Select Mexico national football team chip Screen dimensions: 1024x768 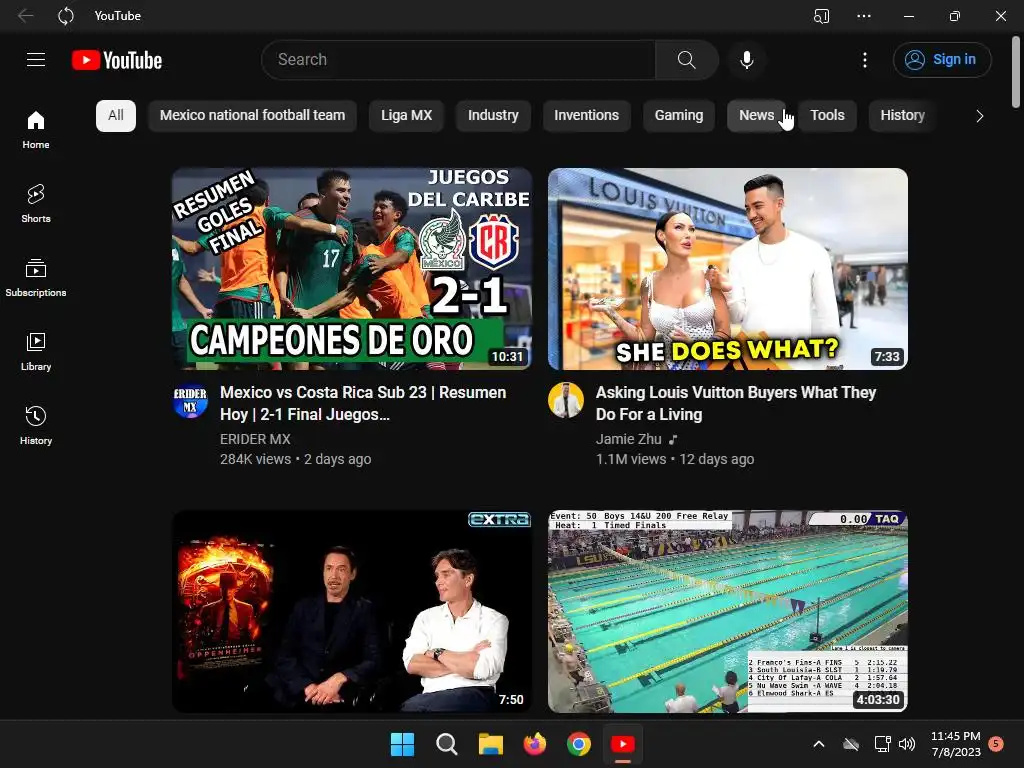(252, 116)
